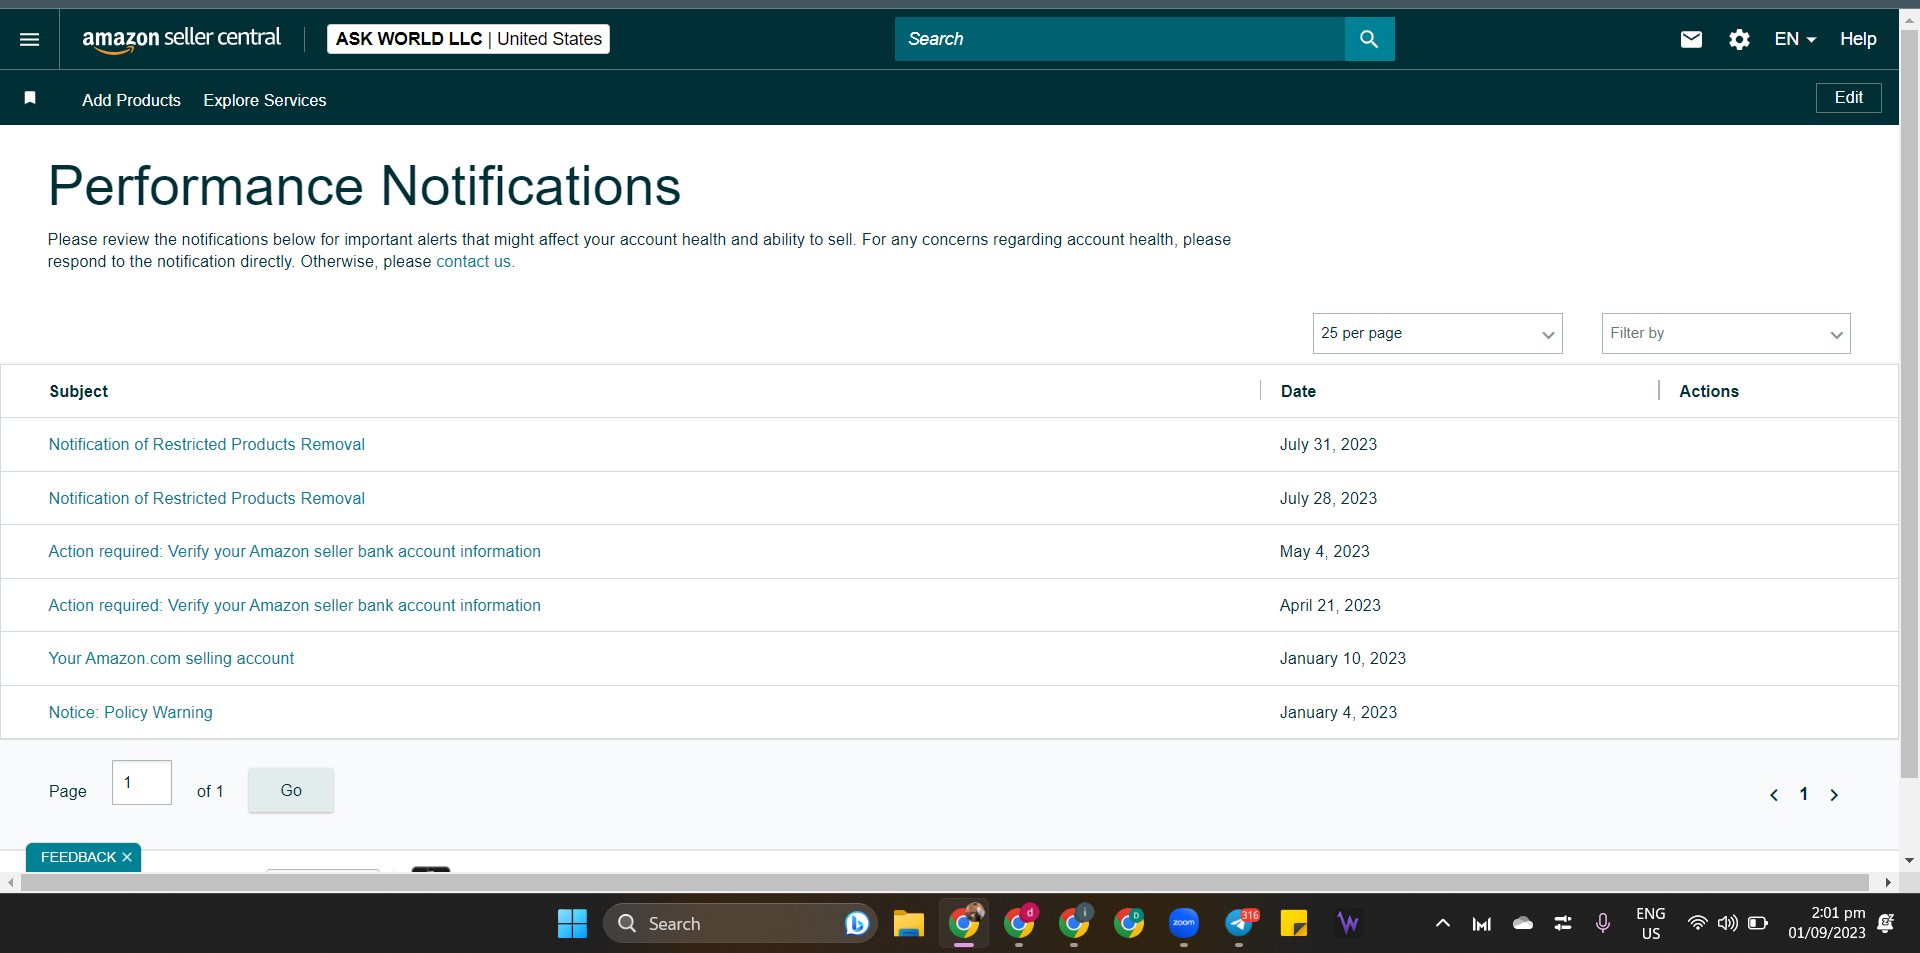The height and width of the screenshot is (953, 1920).
Task: Open Explore Services from the favorites bar
Action: [x=265, y=100]
